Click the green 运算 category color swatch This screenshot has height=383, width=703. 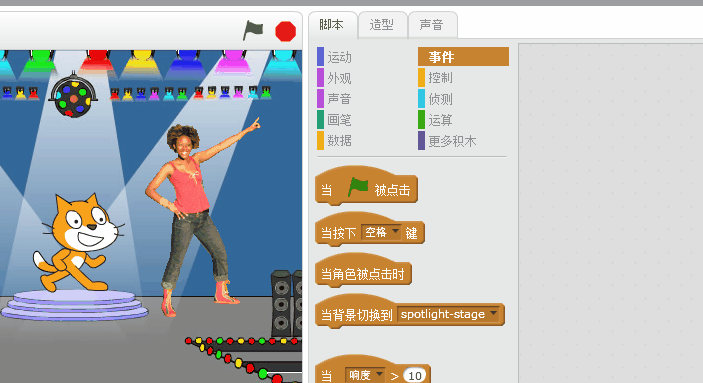point(421,120)
